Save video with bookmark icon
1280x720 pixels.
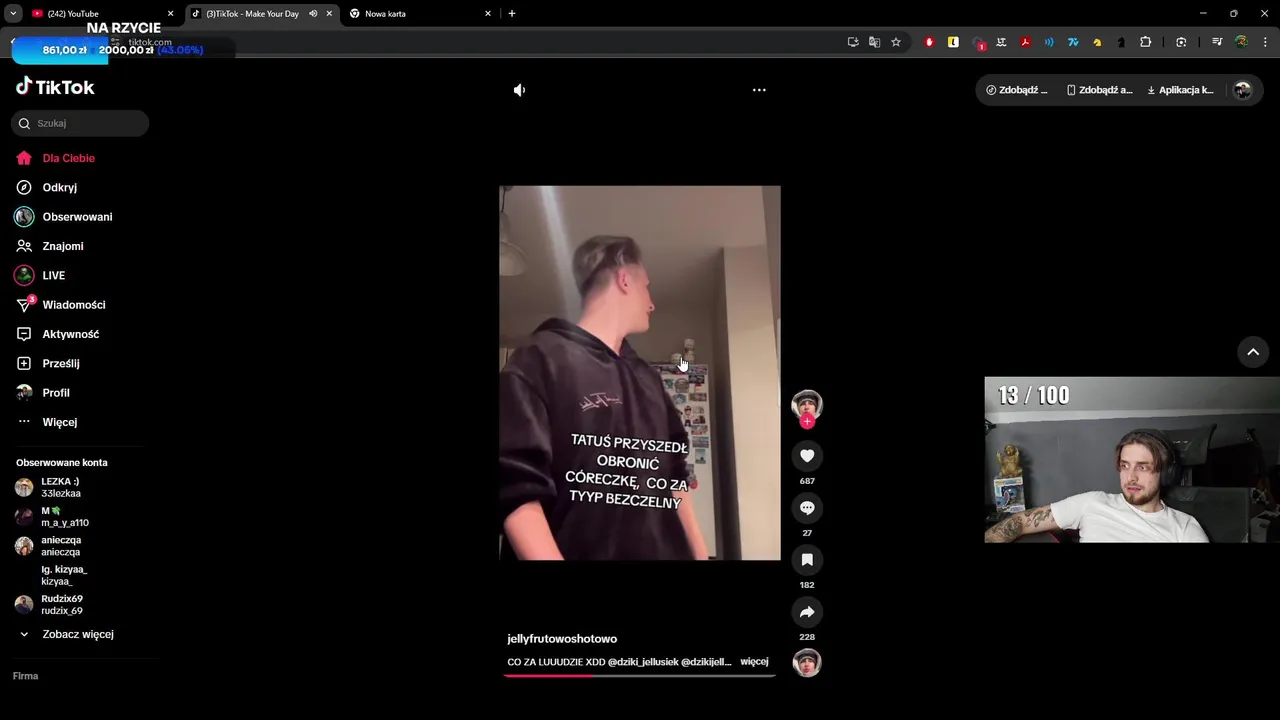click(x=807, y=560)
